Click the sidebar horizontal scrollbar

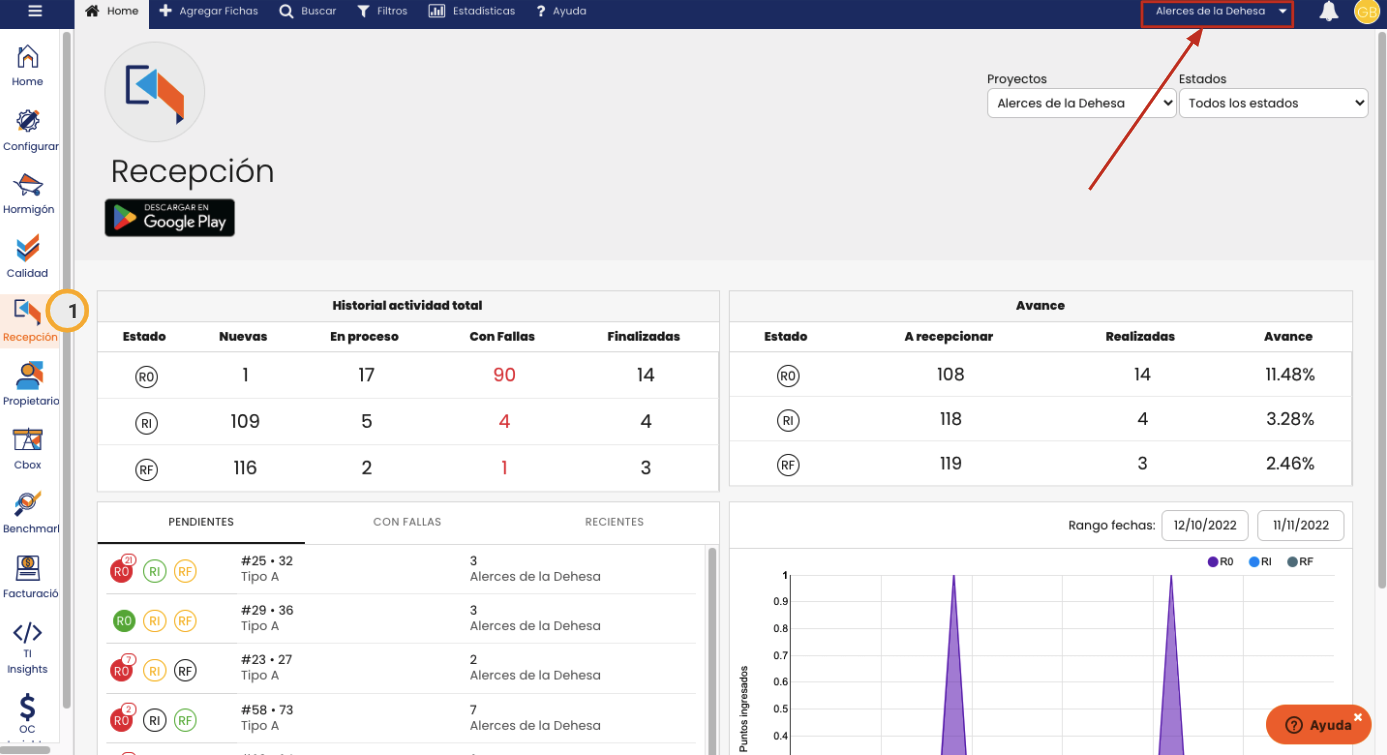pos(26,750)
